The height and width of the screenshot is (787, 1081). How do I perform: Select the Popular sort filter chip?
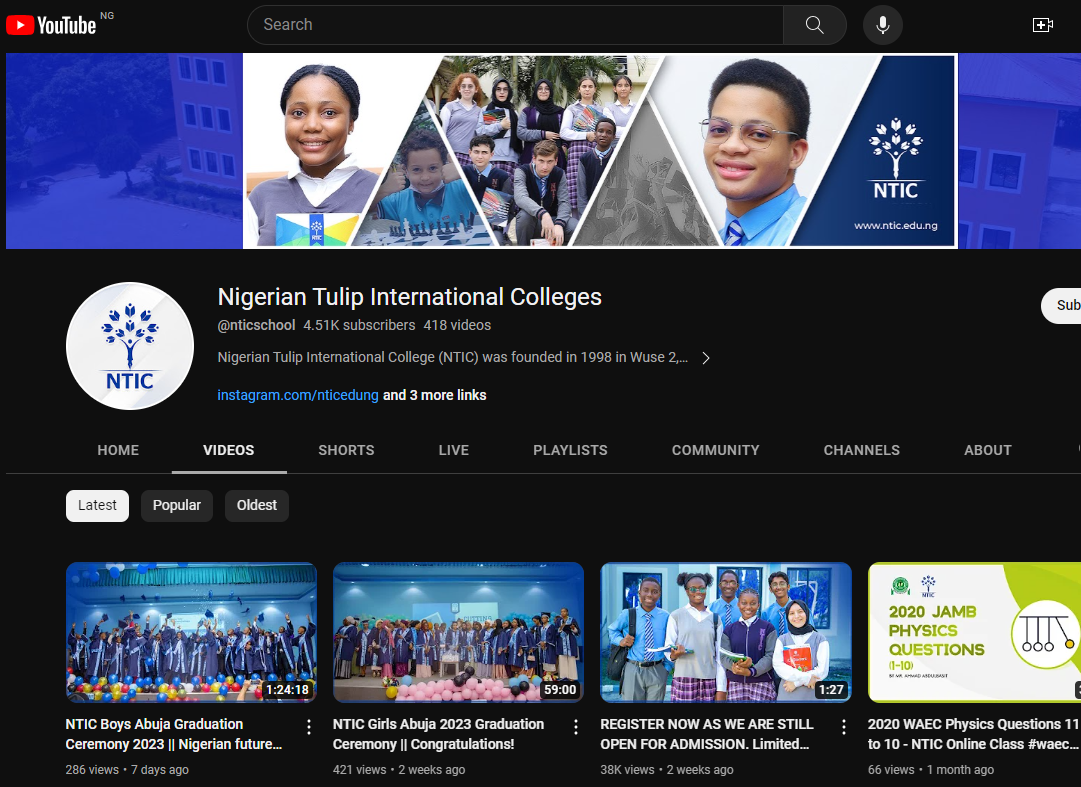(177, 505)
